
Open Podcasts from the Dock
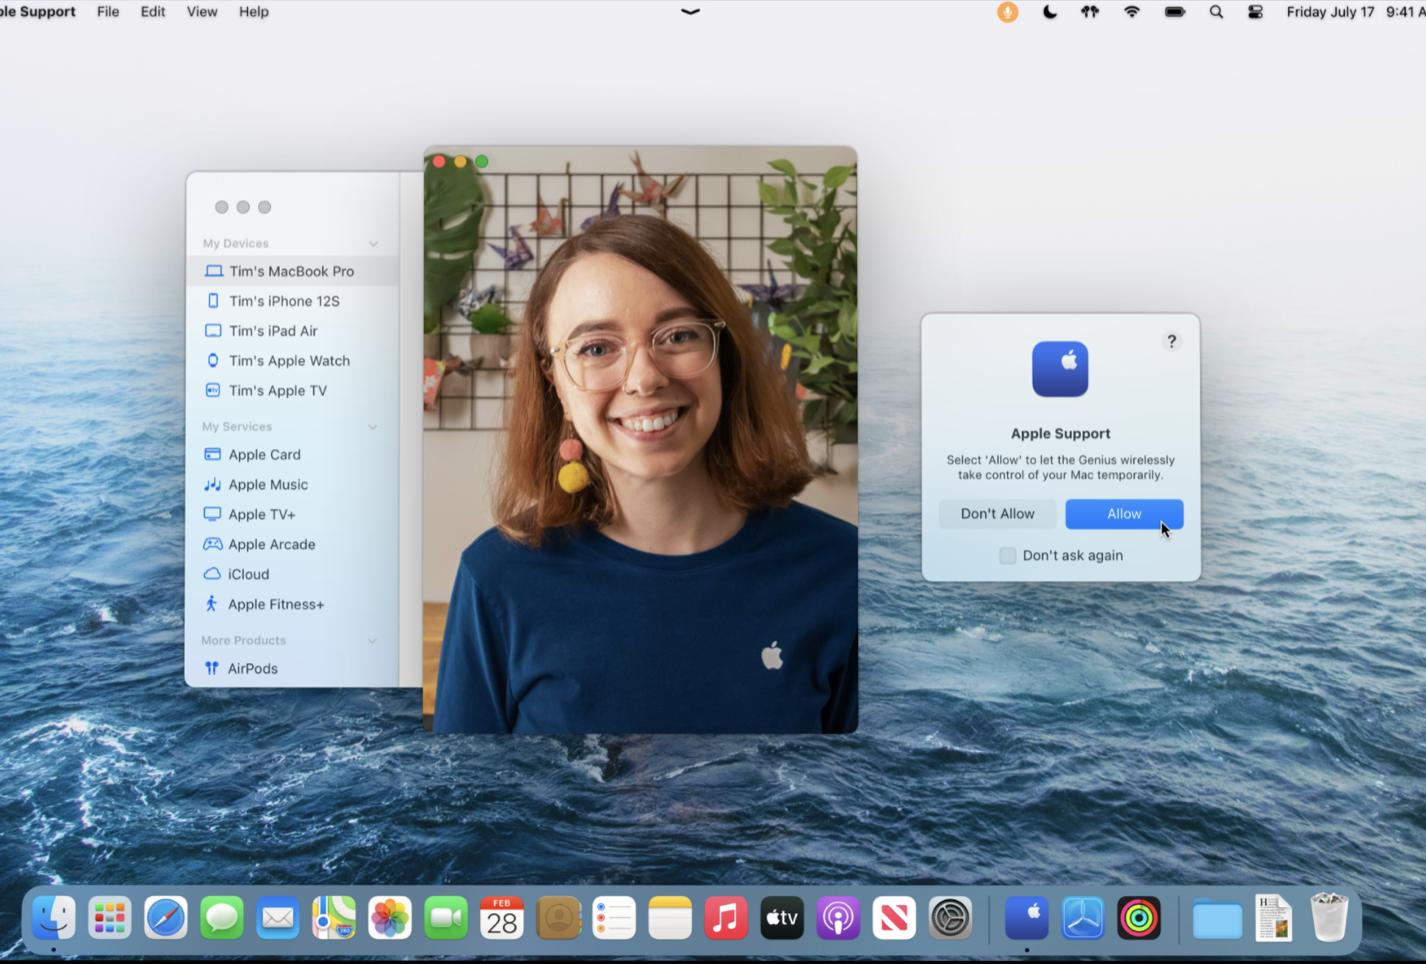[x=838, y=917]
